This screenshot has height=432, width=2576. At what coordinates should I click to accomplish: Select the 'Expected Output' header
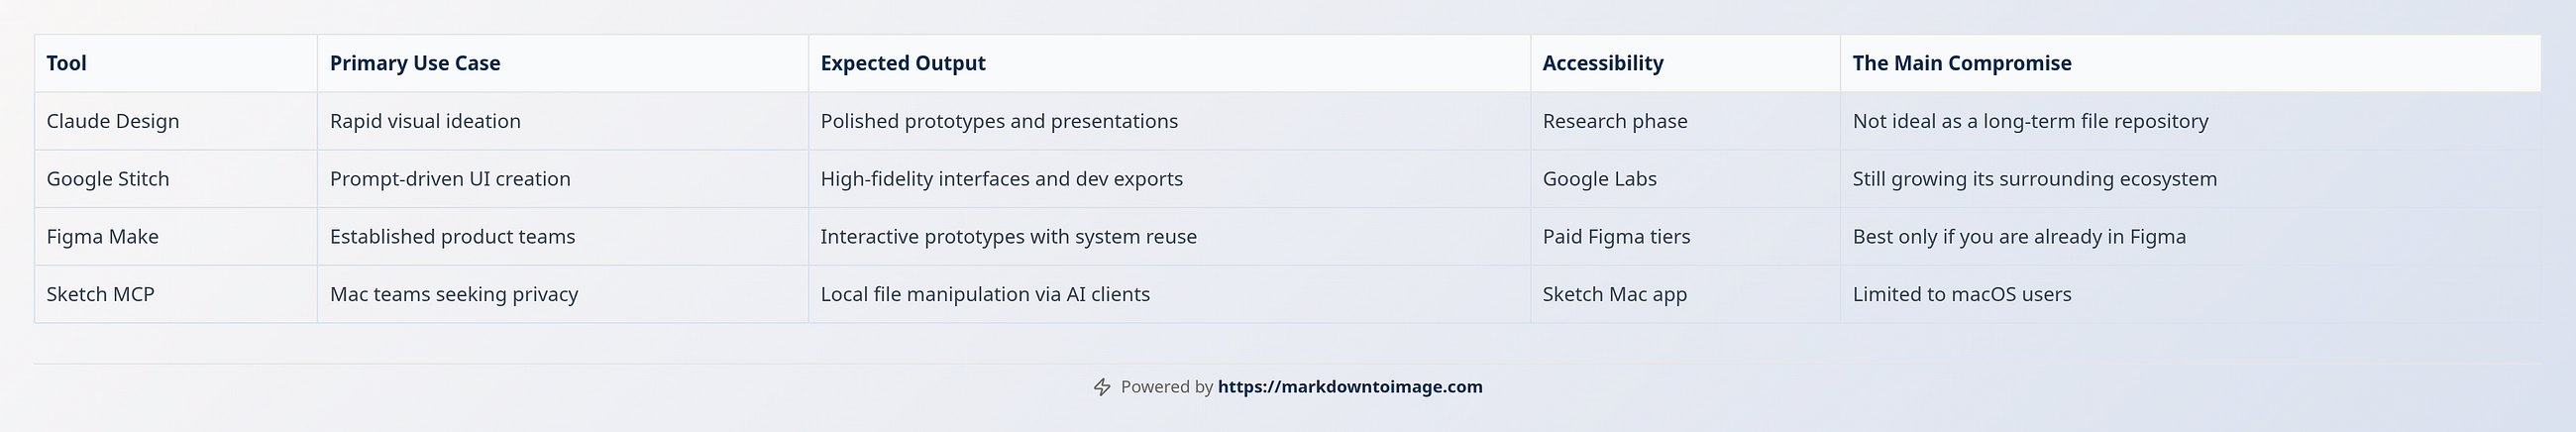(1169, 63)
